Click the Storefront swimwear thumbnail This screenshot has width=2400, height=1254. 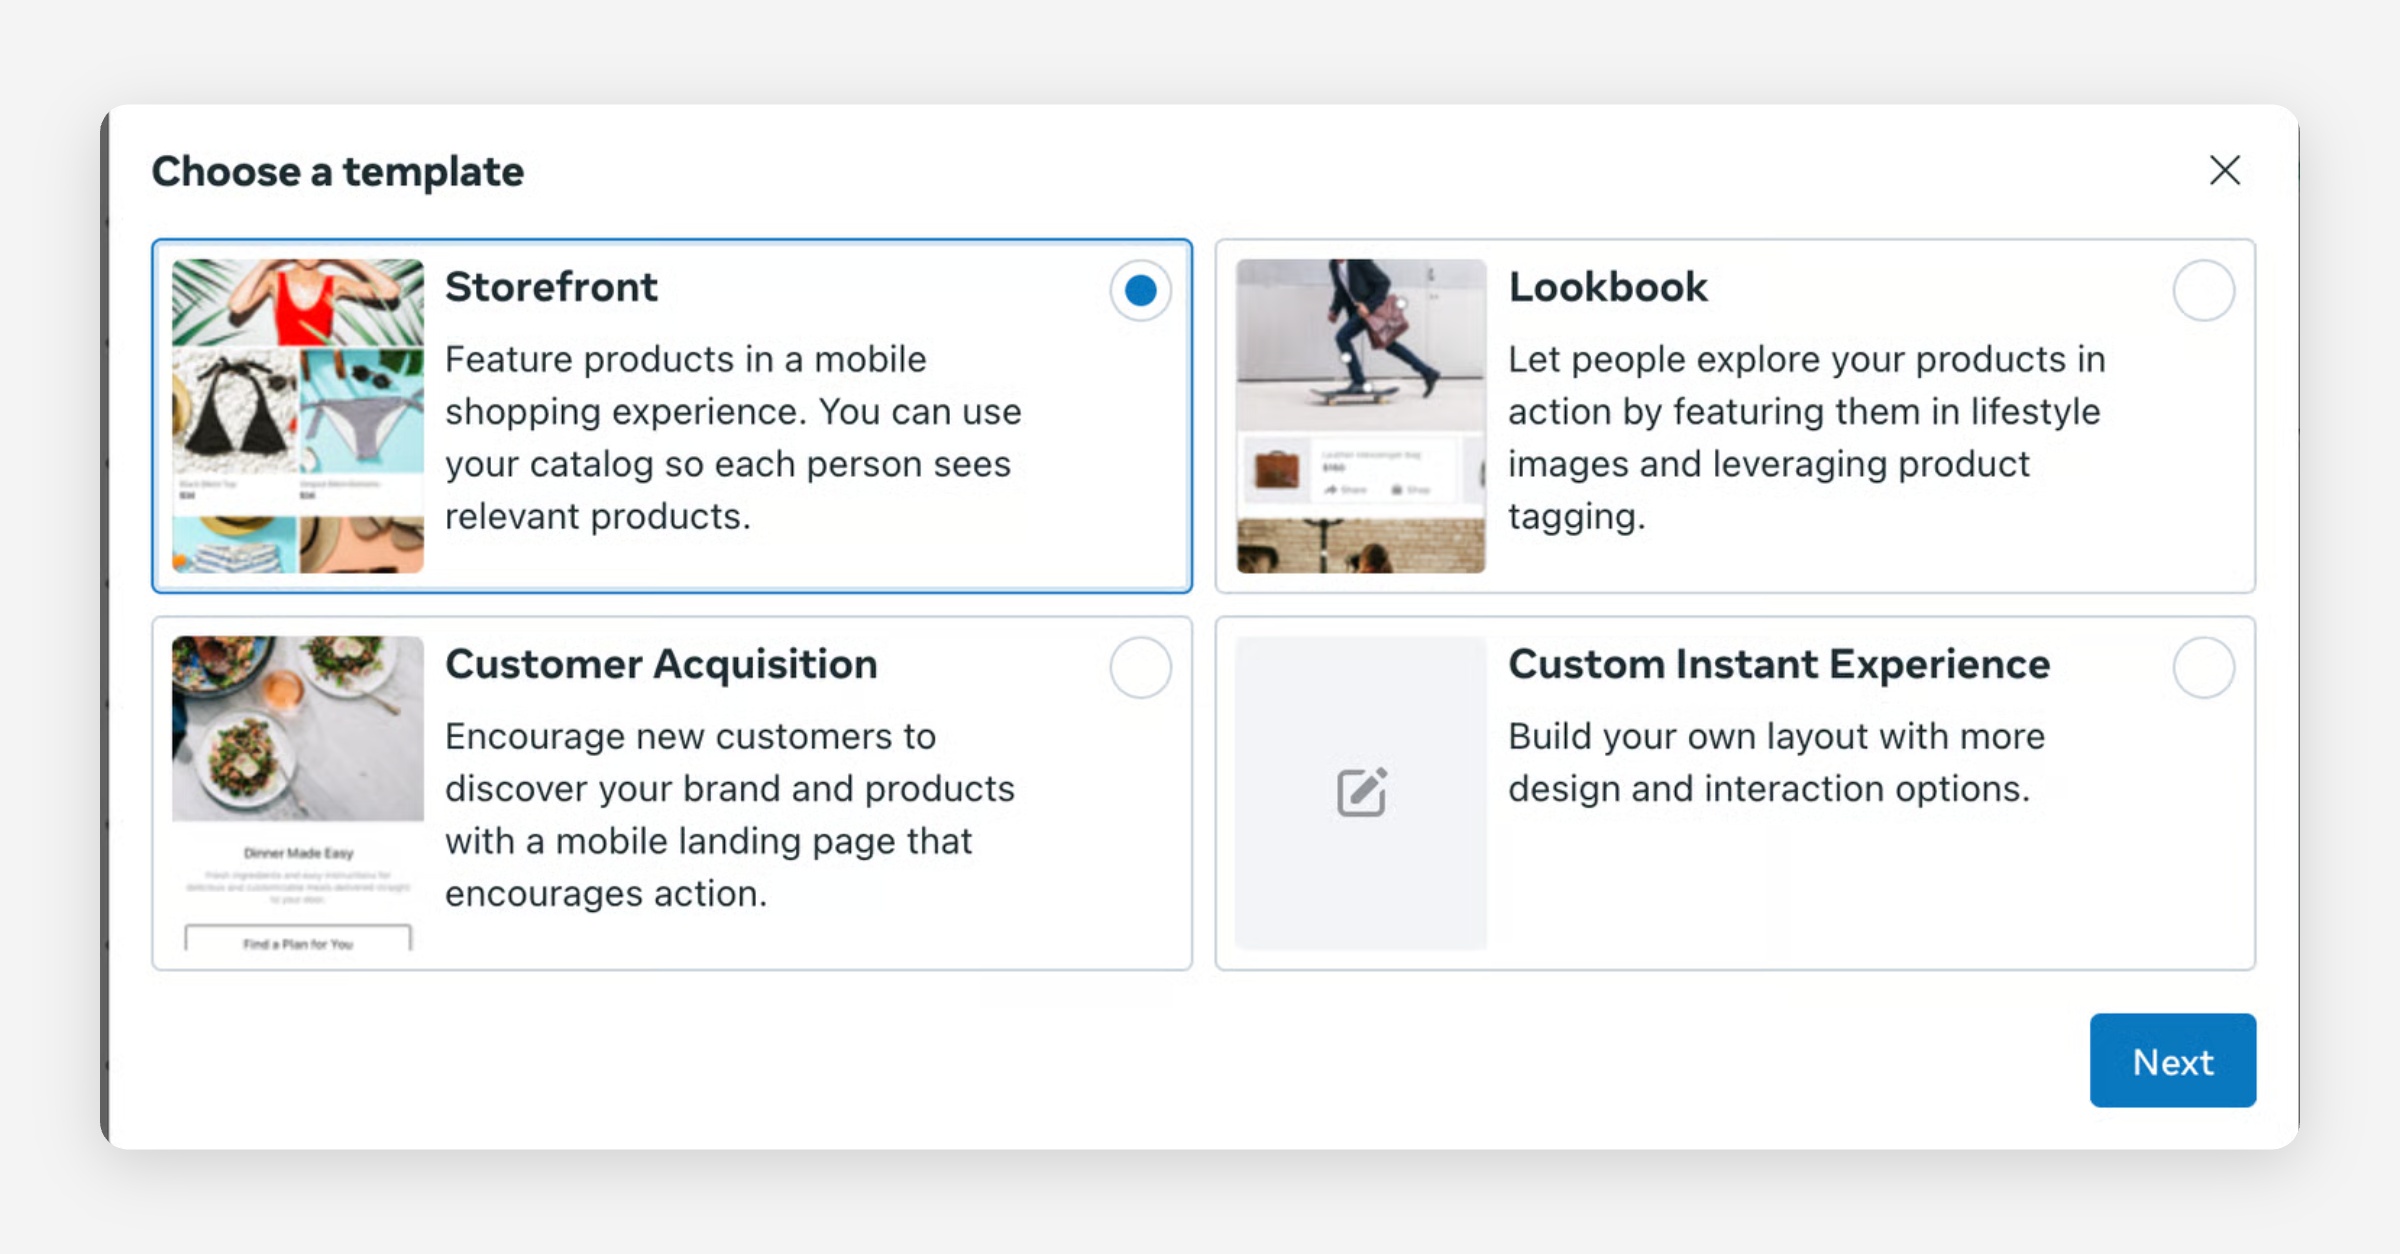pos(298,415)
